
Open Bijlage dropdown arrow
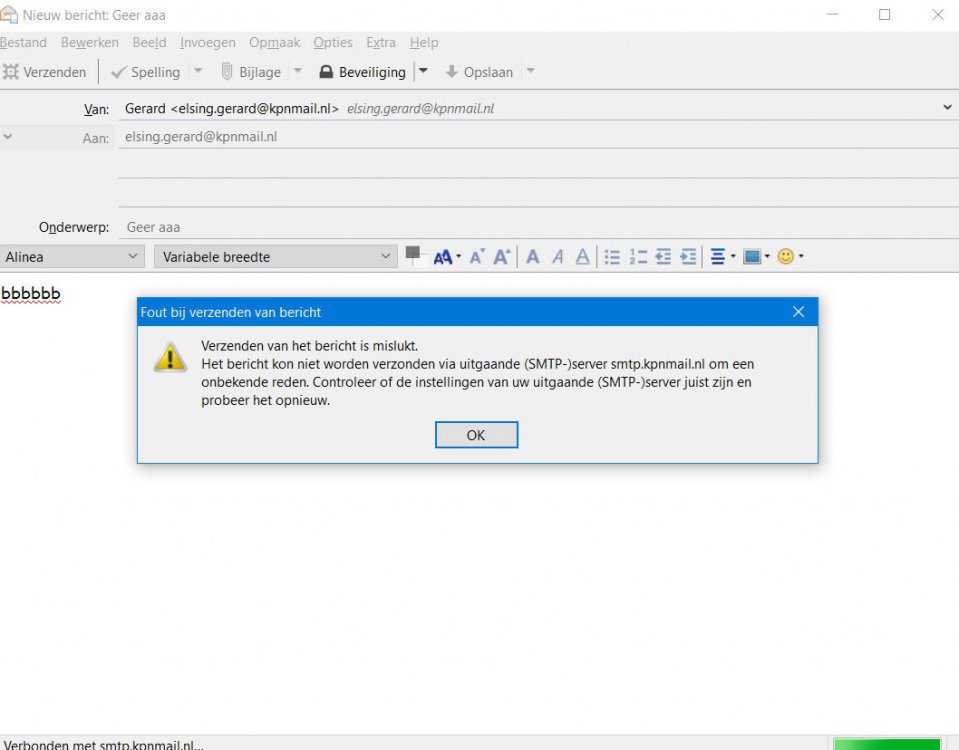click(298, 72)
